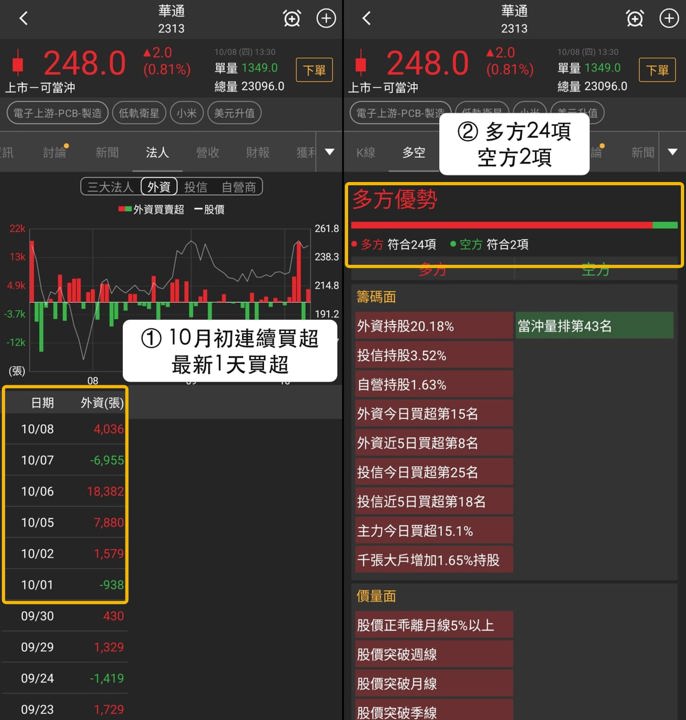The width and height of the screenshot is (686, 720).
Task: Open the 美元升值 category tag
Action: pos(234,113)
